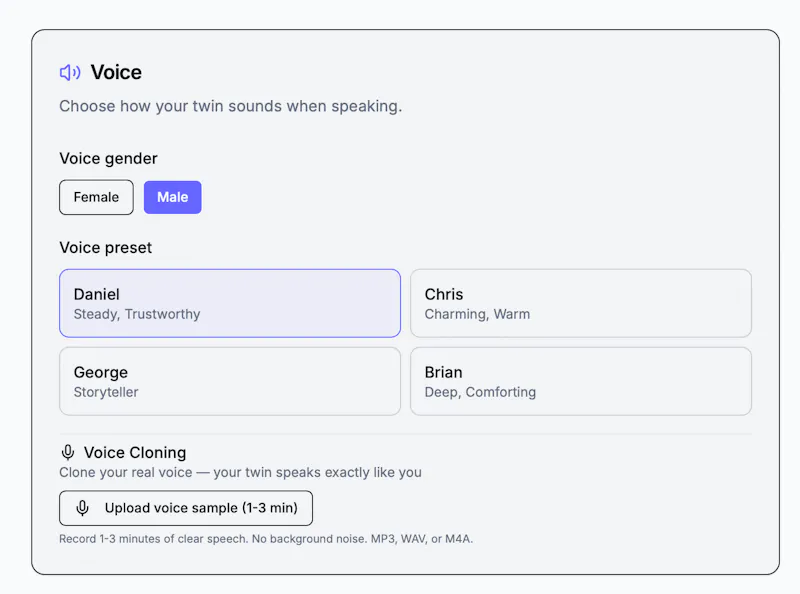Click the 'Clone your real voice' description
The width and height of the screenshot is (800, 594).
click(x=240, y=473)
